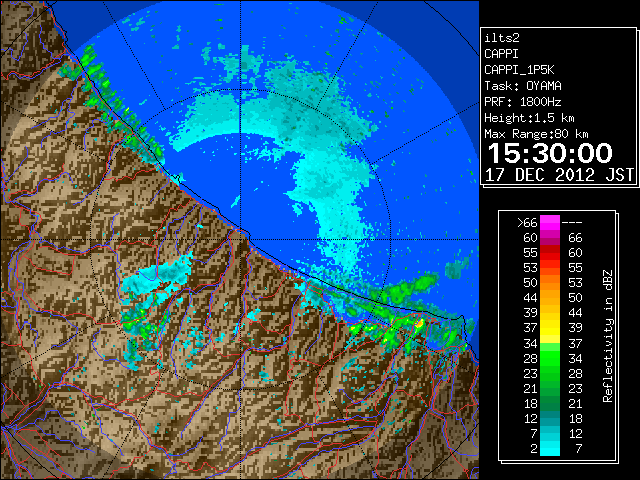This screenshot has width=640, height=480.
Task: Select the ilts2 label in info box
Action: tap(502, 38)
